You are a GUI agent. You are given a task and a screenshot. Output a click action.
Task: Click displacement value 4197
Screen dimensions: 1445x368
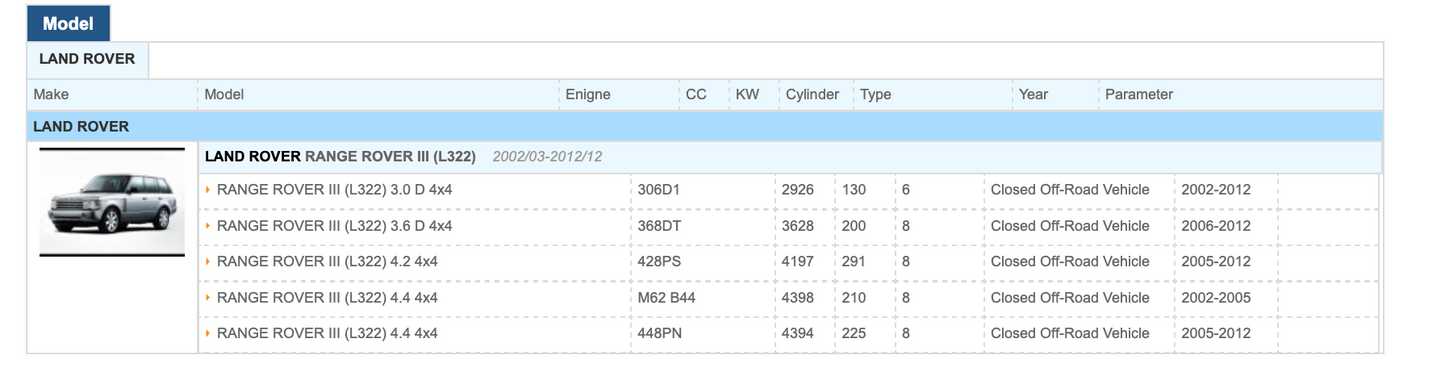(798, 262)
